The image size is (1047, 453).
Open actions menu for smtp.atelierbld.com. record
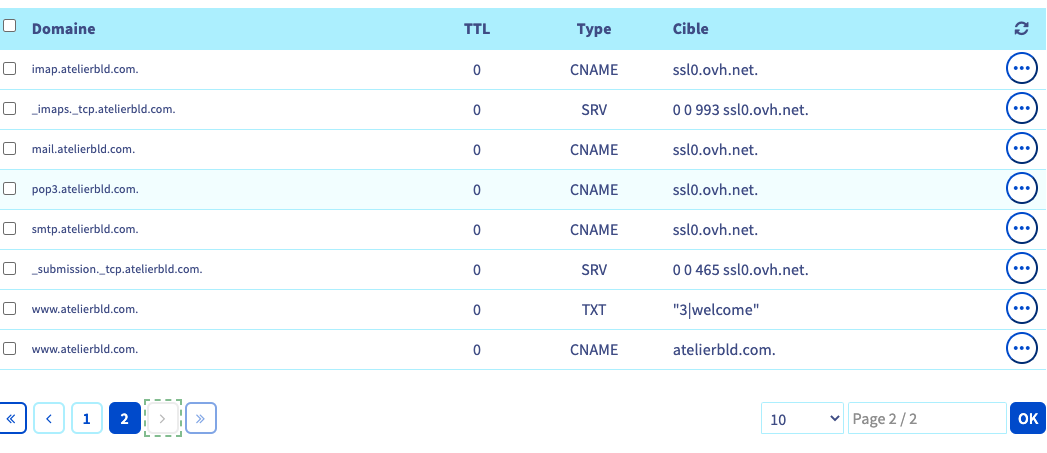pyautogui.click(x=1020, y=229)
